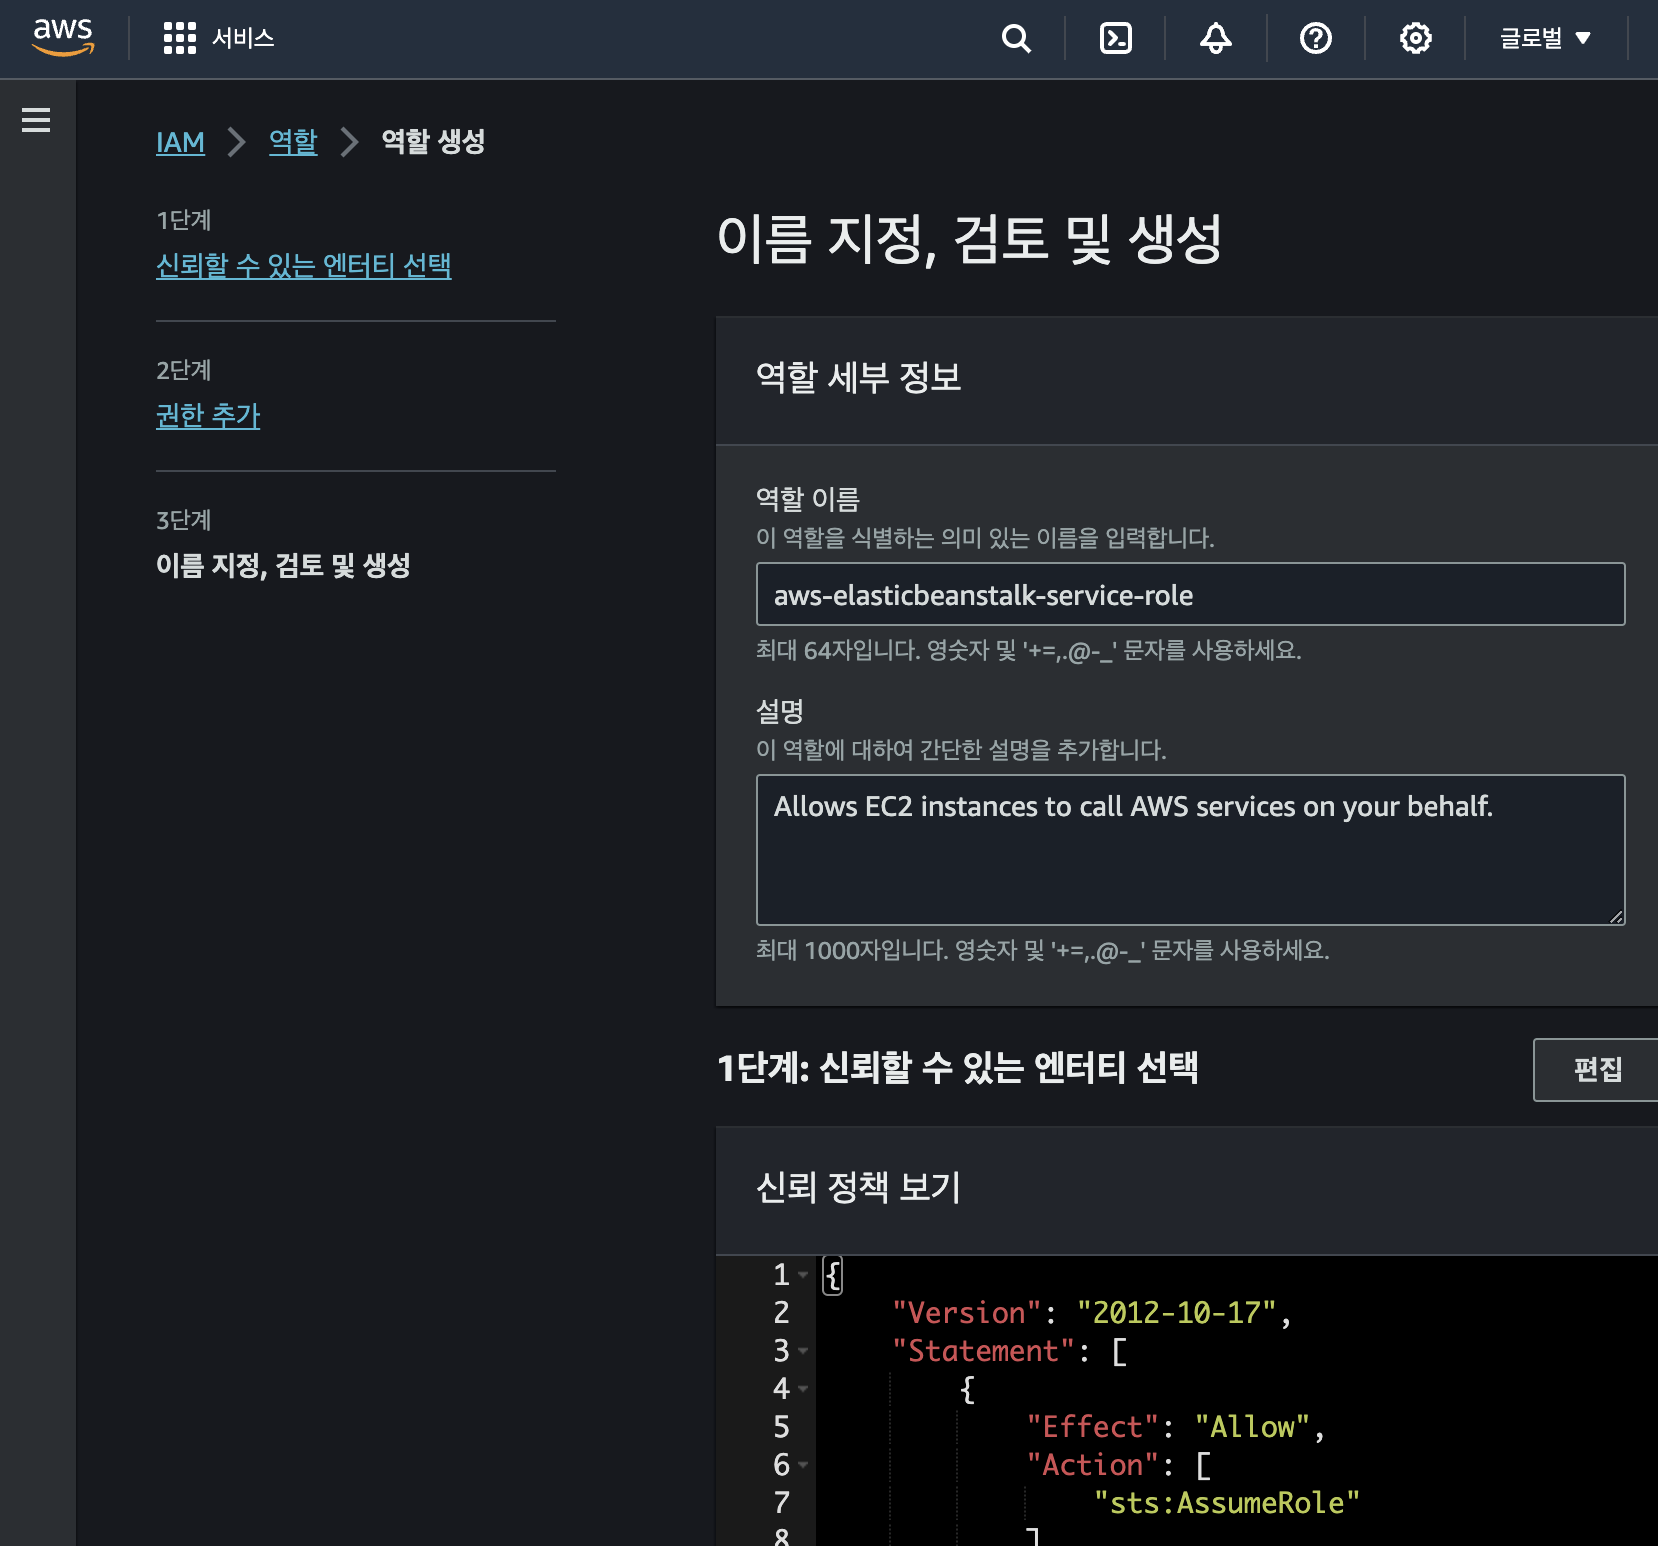Click the 편집 button for step 1
The image size is (1658, 1546).
[1596, 1070]
